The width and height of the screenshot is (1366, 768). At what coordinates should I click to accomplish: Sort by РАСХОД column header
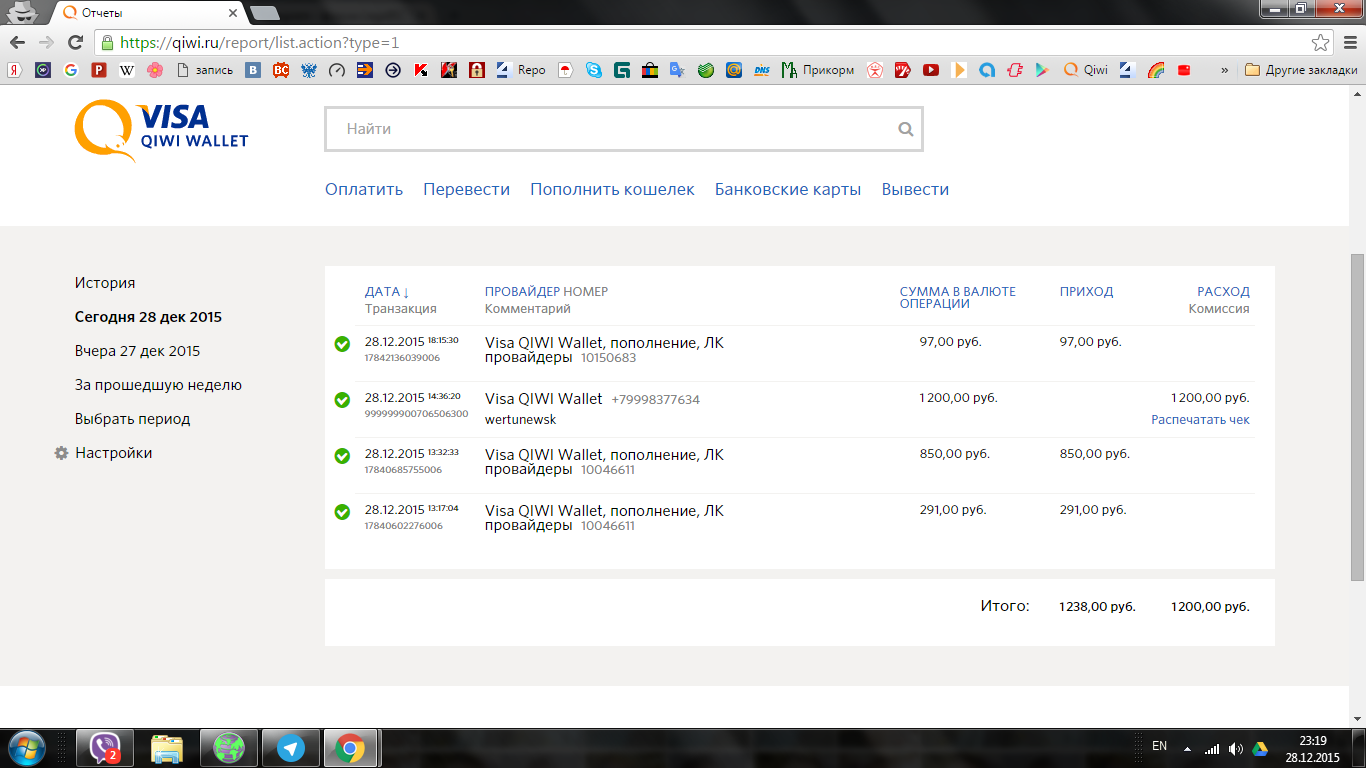point(1223,292)
